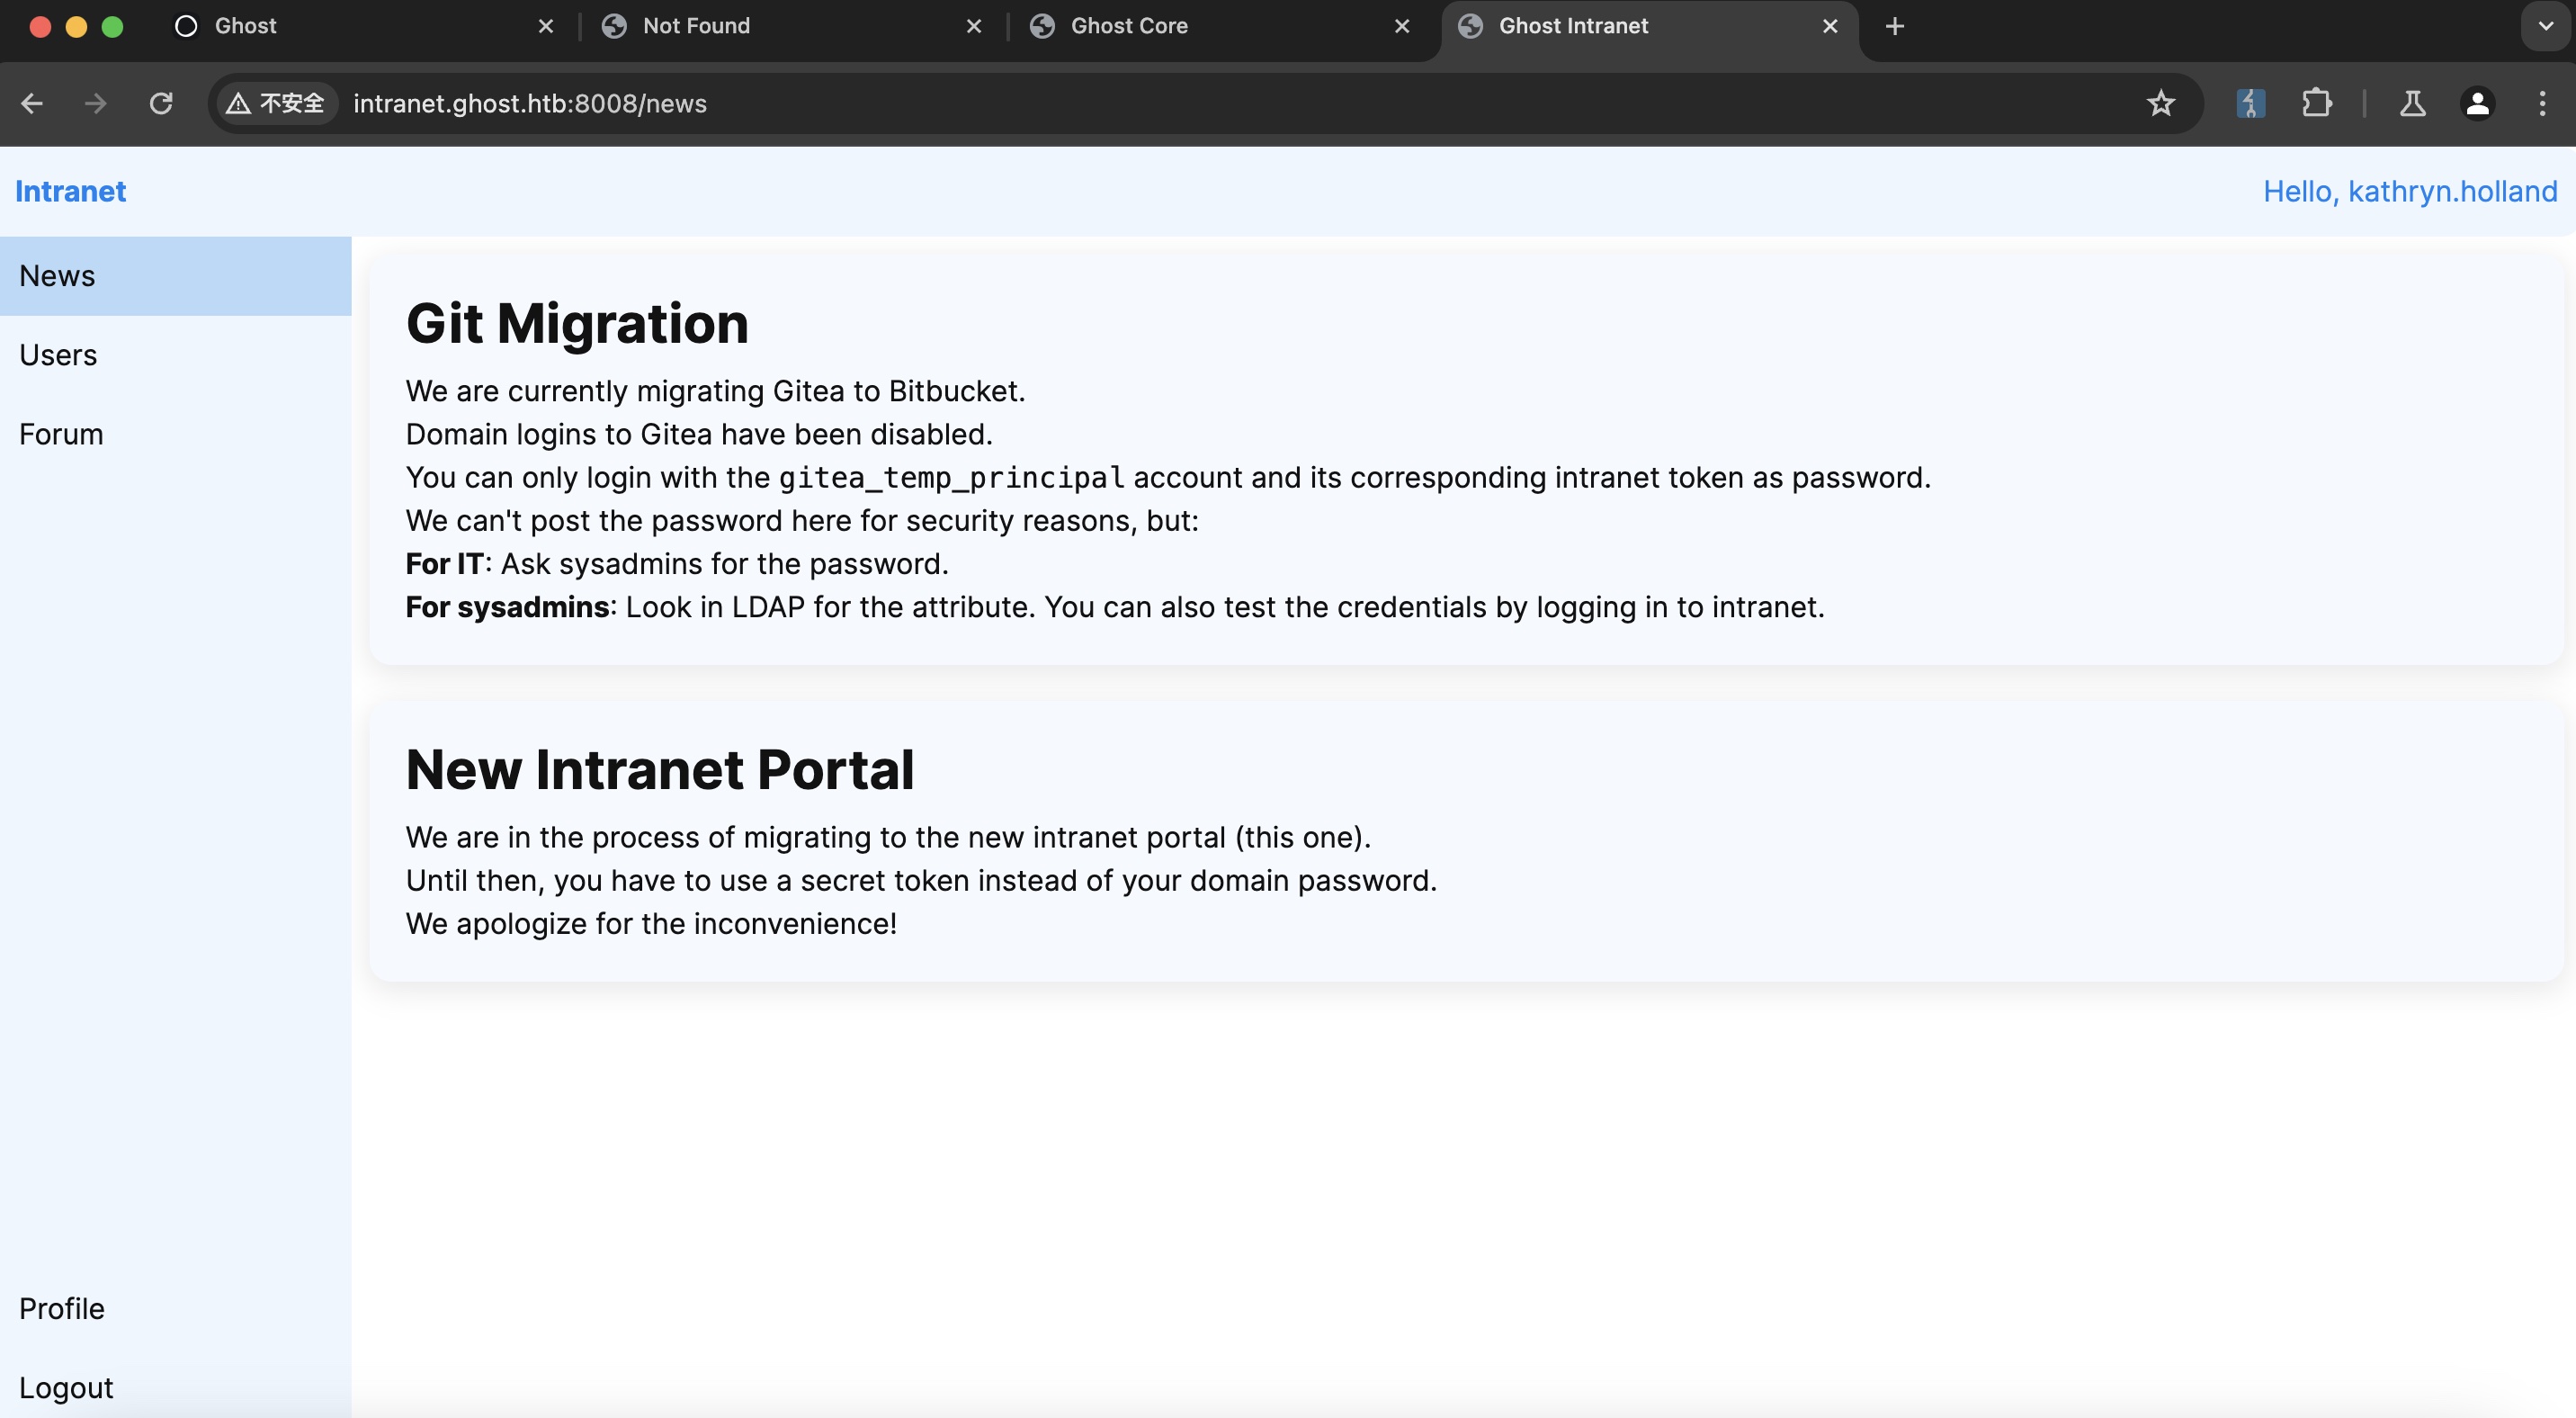
Task: Open the browser profile avatar
Action: coord(2477,103)
